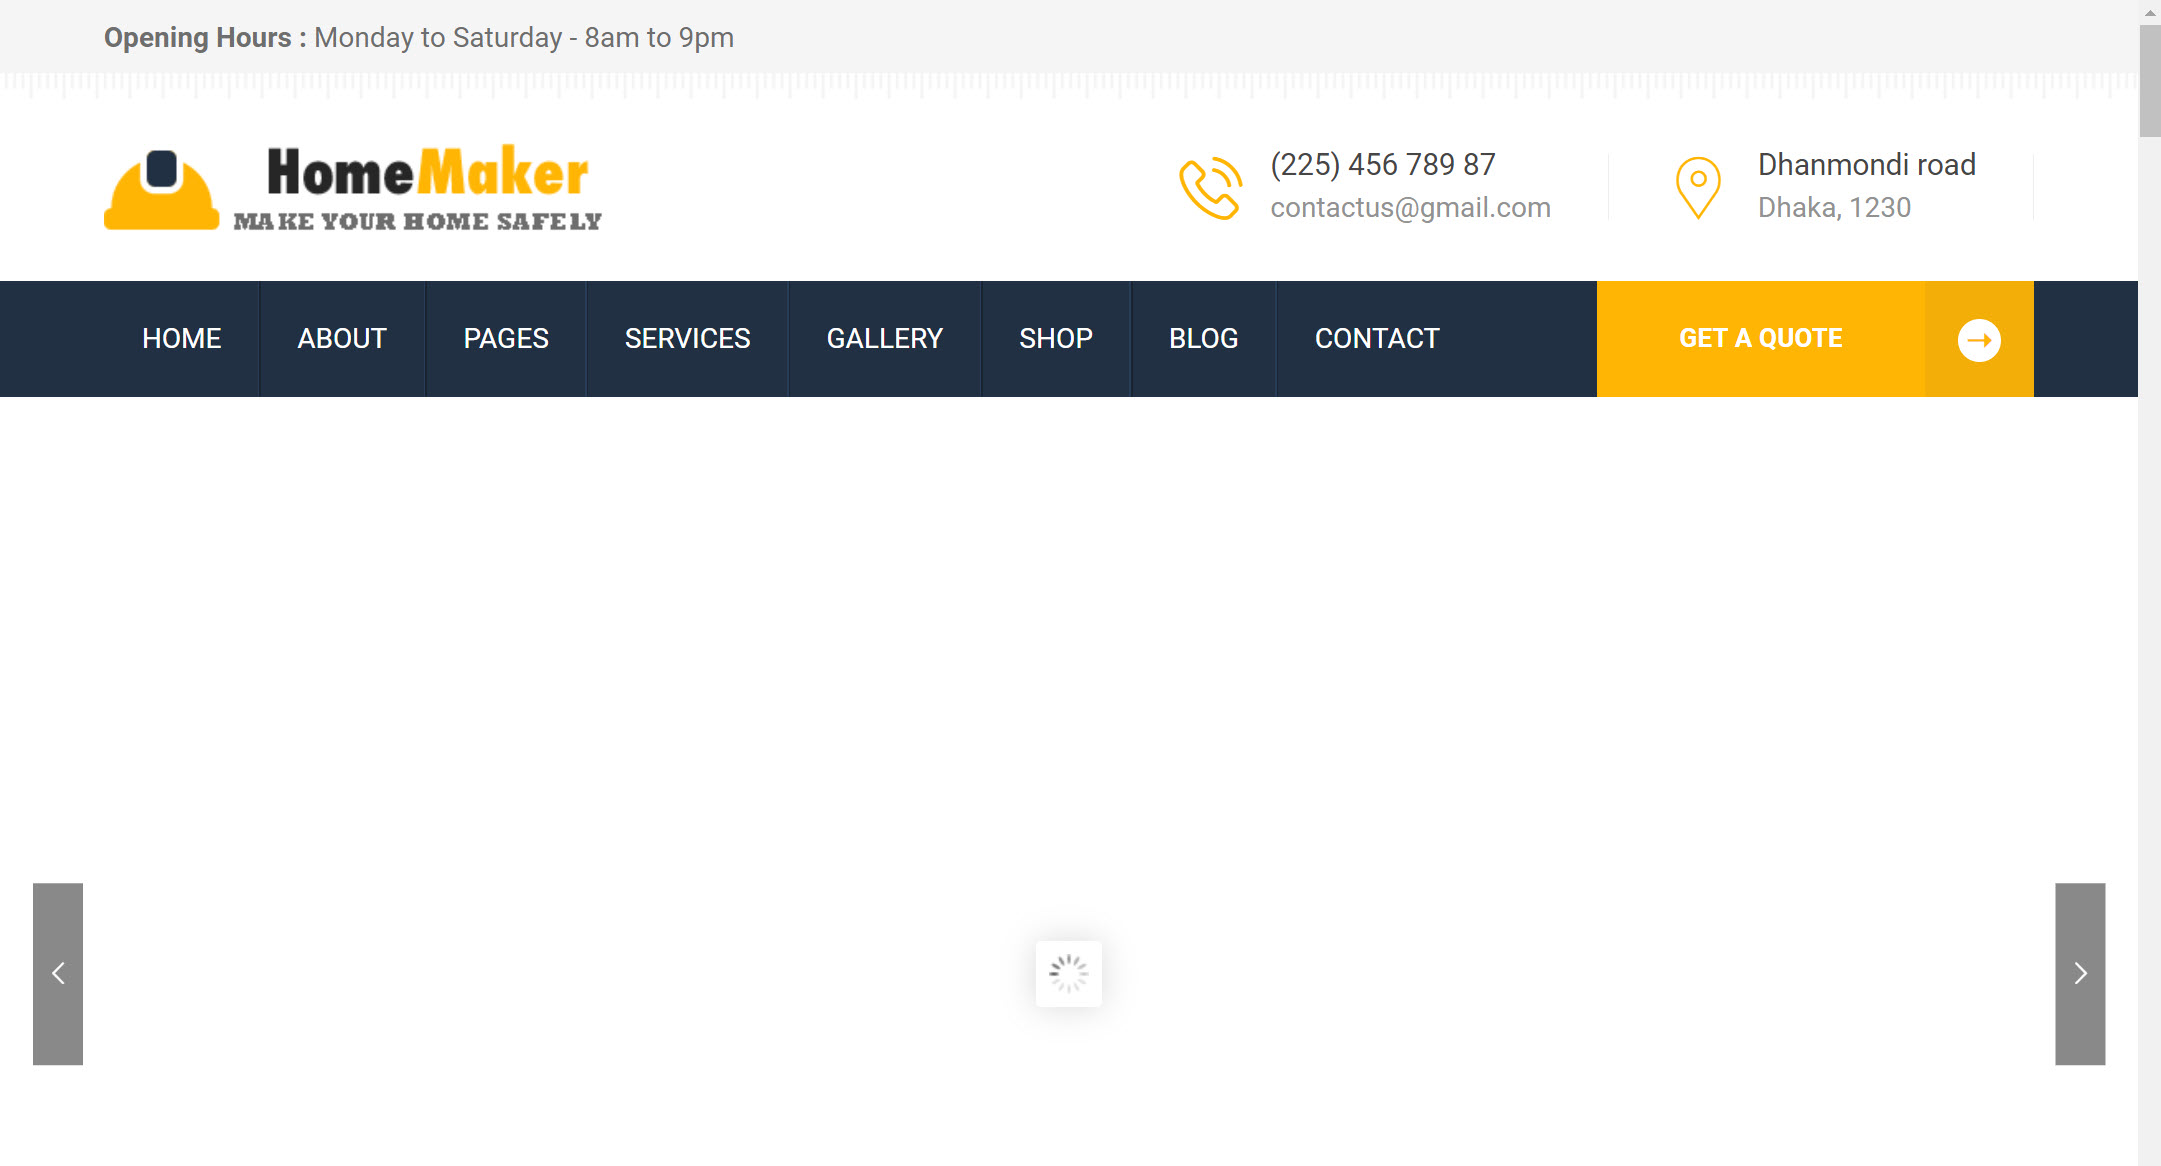Click the HomeMaker helmet logo icon
This screenshot has width=2161, height=1166.
point(161,190)
